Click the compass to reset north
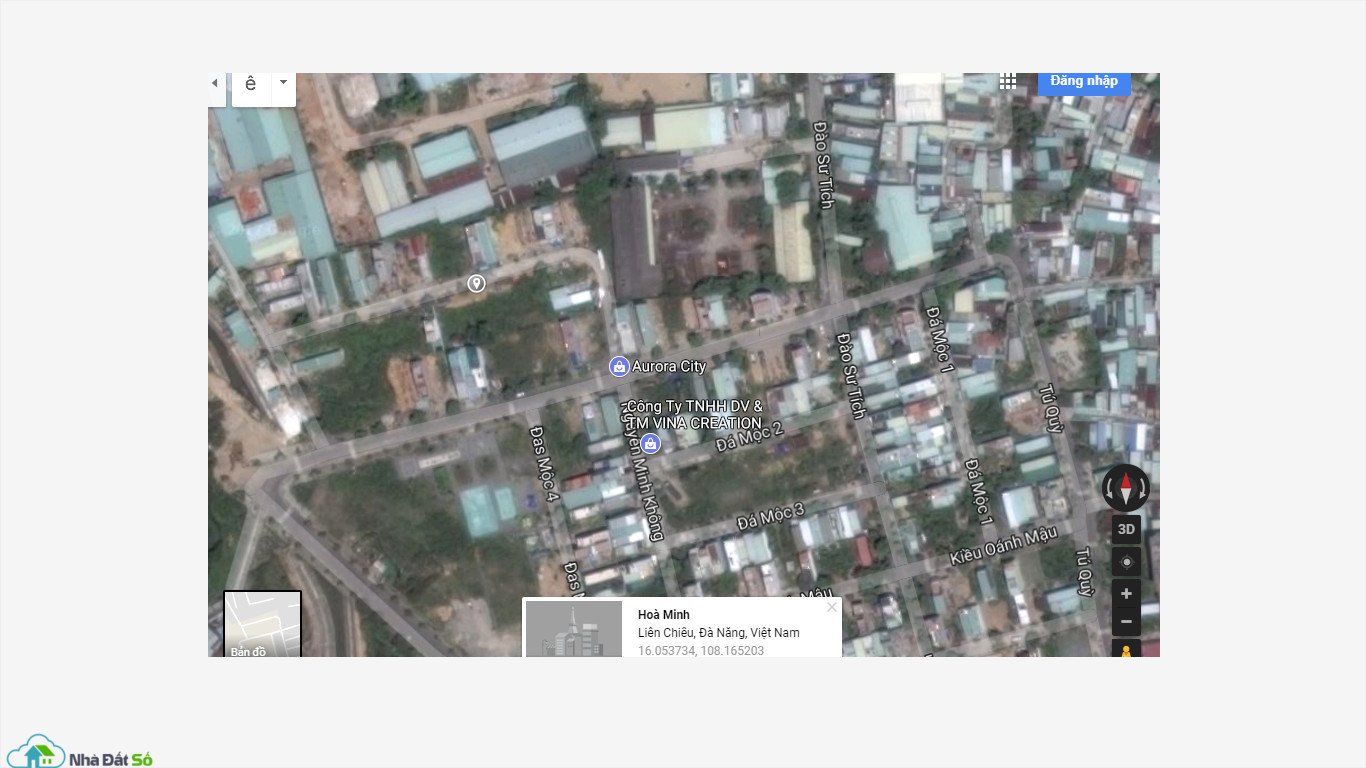The width and height of the screenshot is (1366, 768). coord(1126,488)
